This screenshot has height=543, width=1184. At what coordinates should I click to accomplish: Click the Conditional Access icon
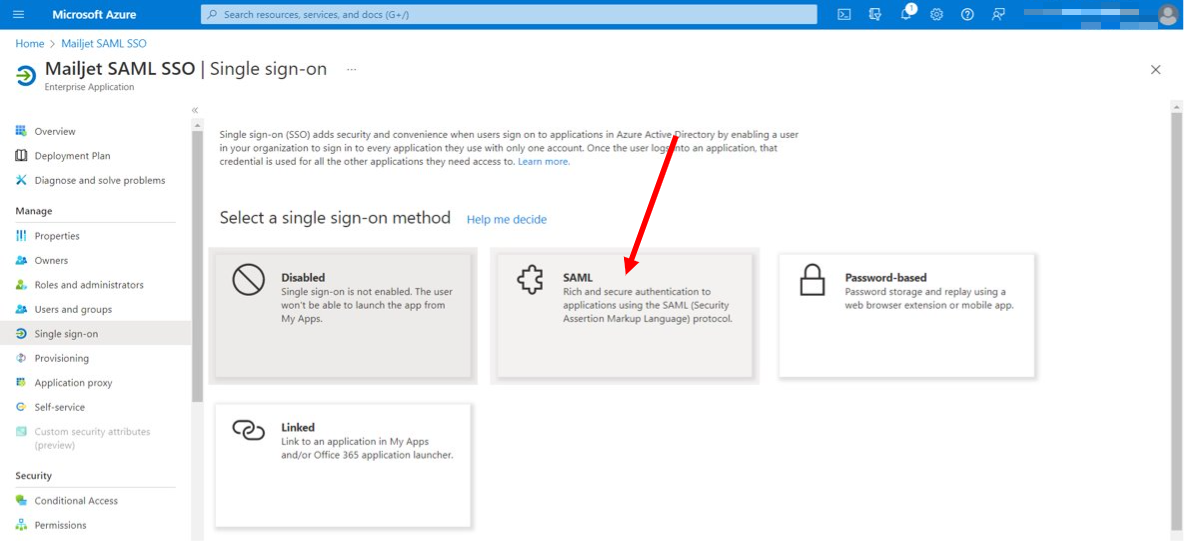pos(21,501)
